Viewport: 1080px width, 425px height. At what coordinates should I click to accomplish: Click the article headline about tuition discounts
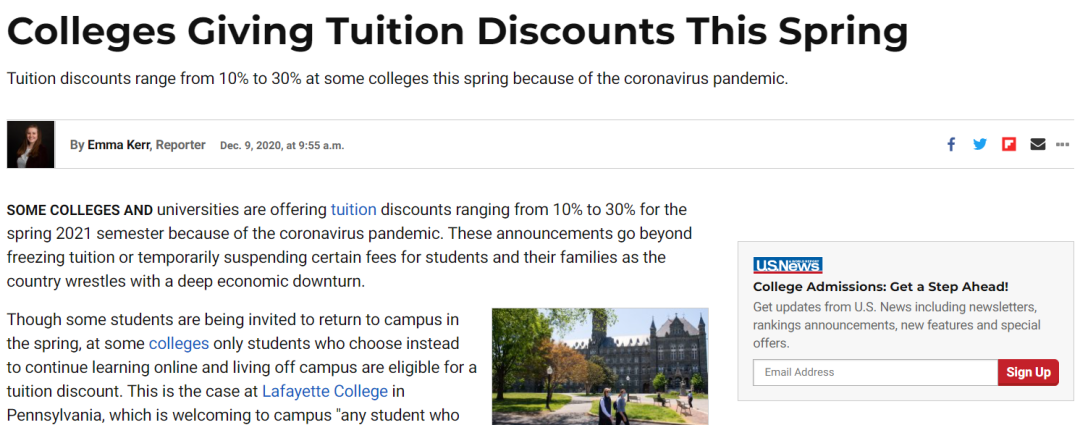click(x=457, y=33)
